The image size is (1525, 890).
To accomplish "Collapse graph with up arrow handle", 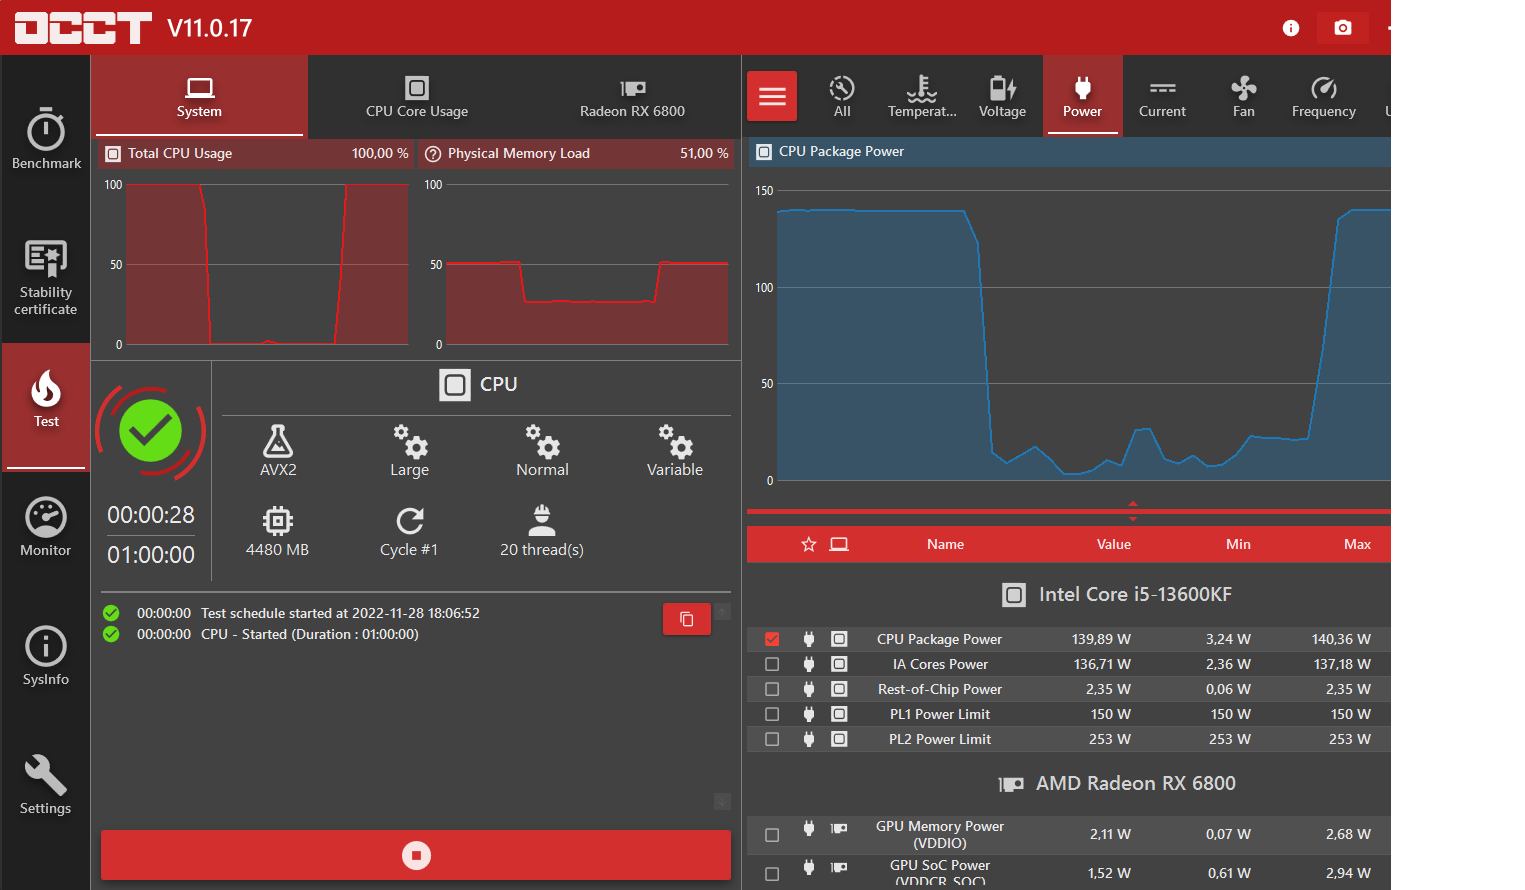I will click(1133, 503).
